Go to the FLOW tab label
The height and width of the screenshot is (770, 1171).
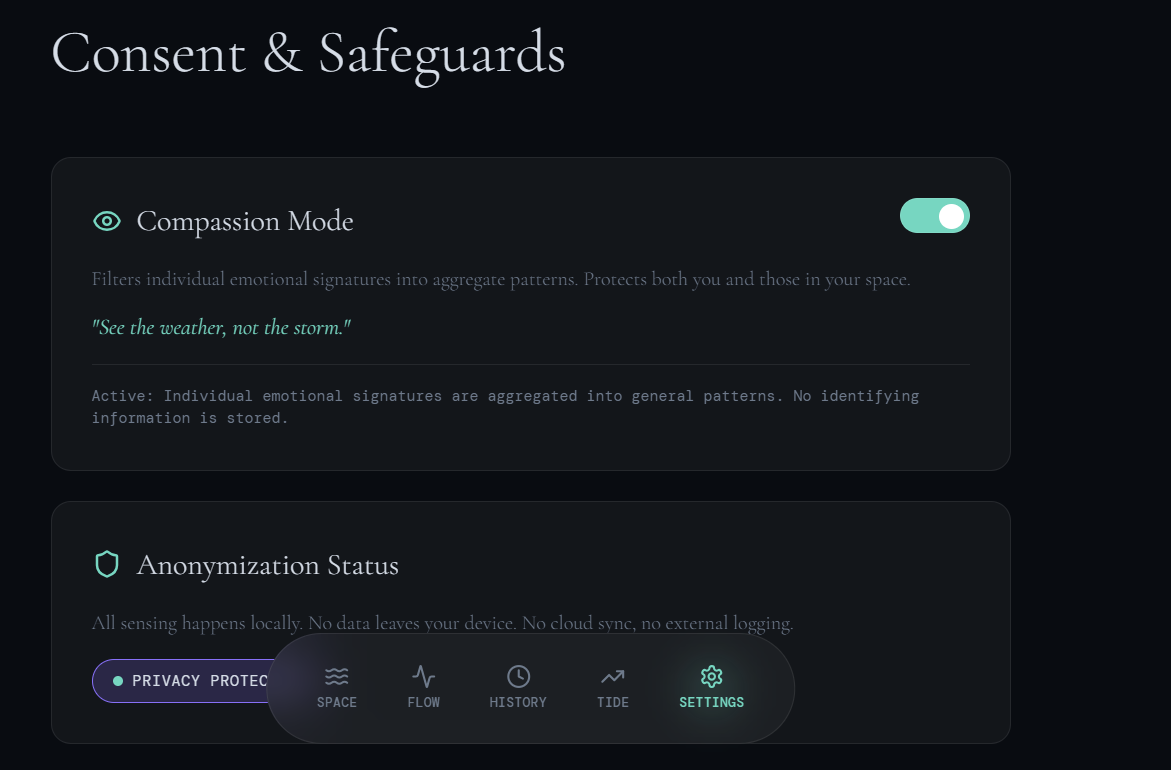[423, 702]
